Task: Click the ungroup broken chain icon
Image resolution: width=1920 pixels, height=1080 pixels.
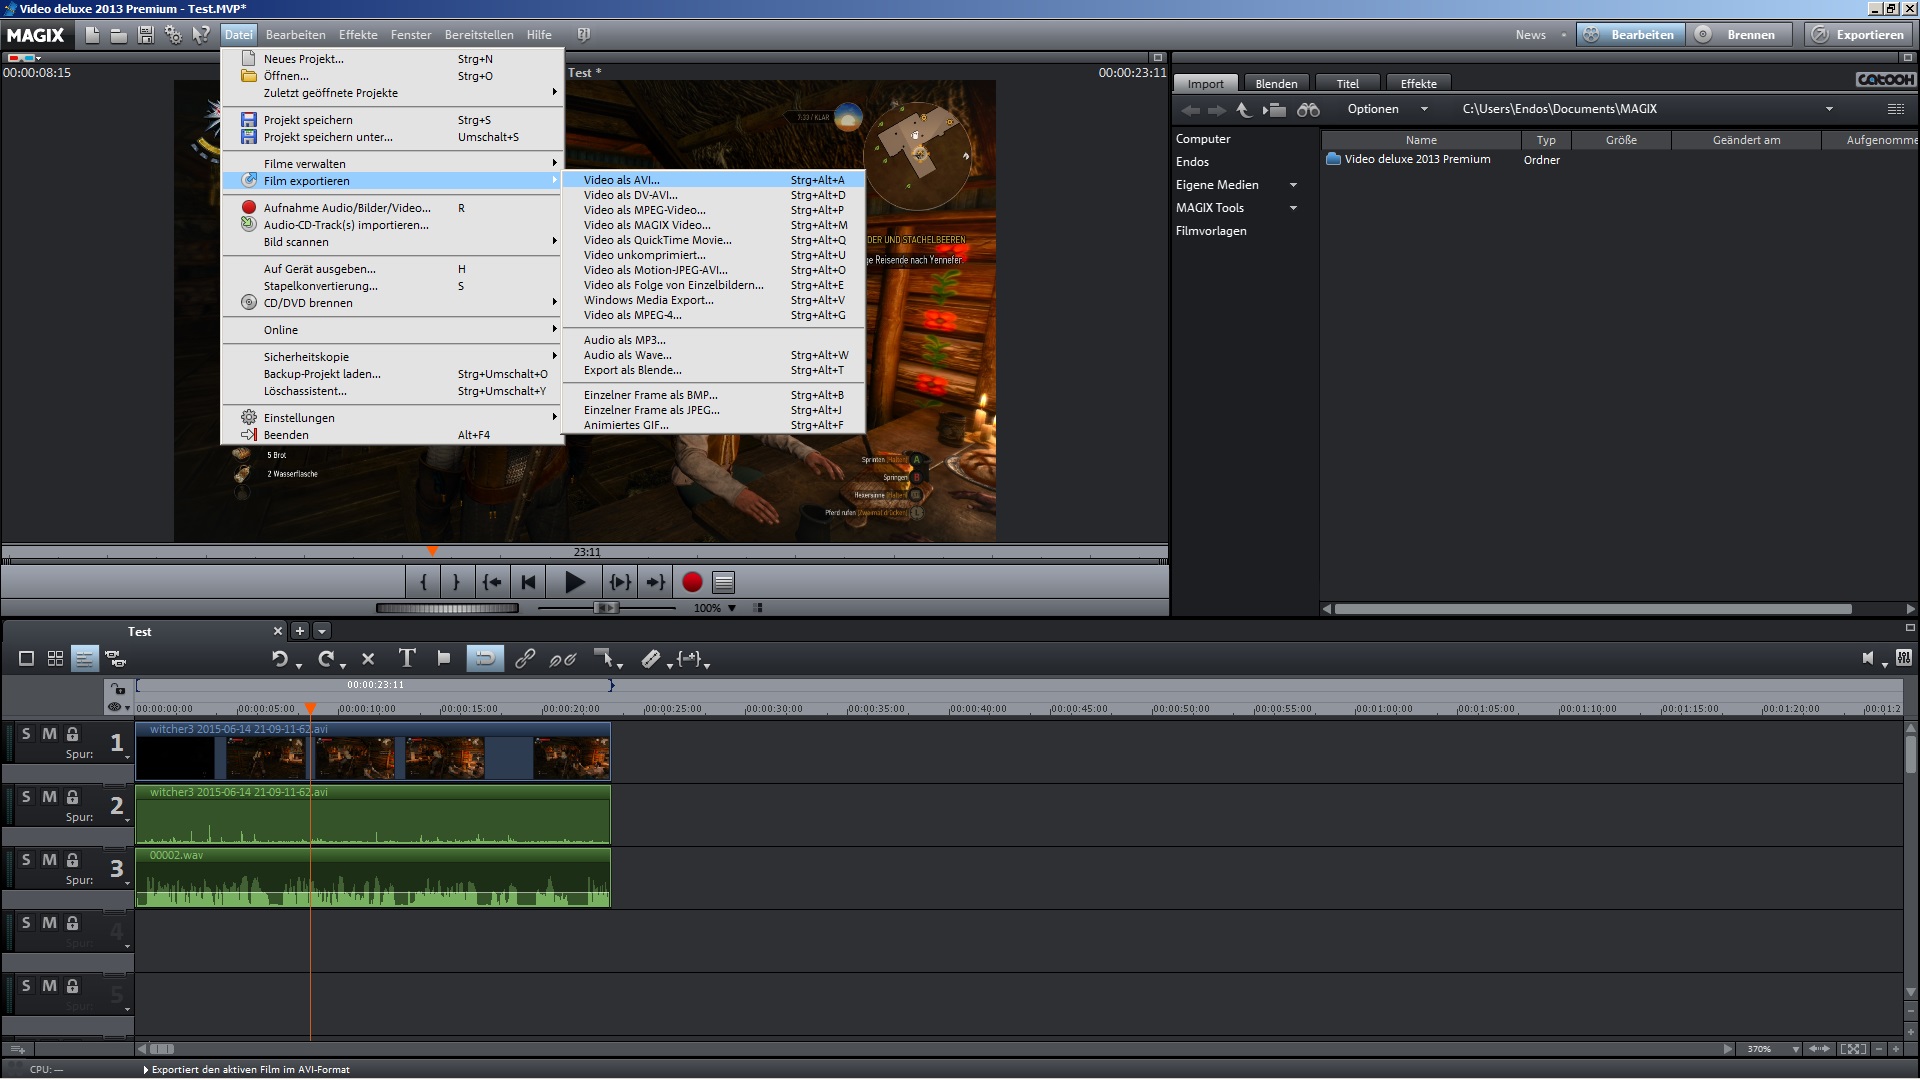Action: tap(563, 659)
